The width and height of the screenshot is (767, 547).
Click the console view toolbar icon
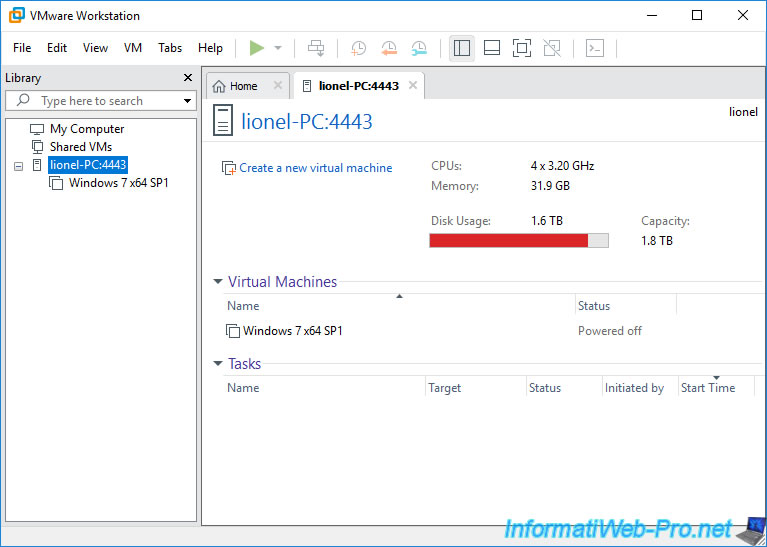pyautogui.click(x=595, y=48)
